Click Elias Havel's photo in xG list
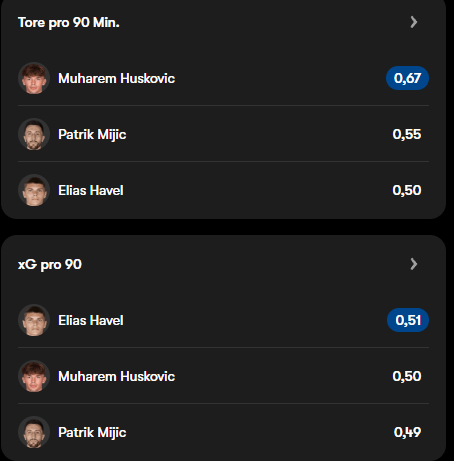454x461 pixels. point(34,320)
